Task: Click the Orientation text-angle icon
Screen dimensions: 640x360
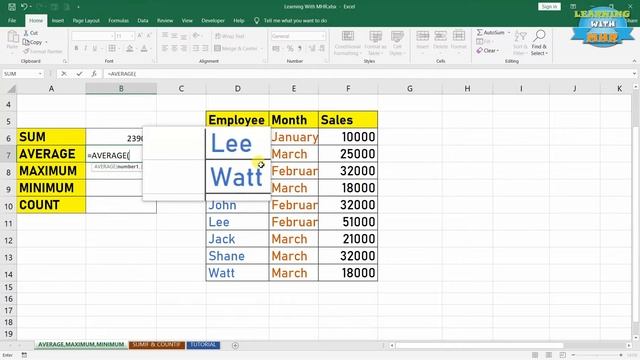Action: (196, 36)
